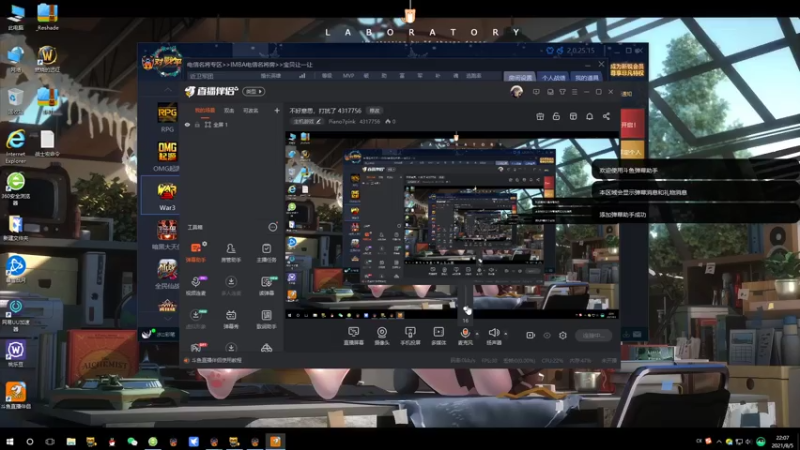
Task: Select OMG起源 in the platform sidebar
Action: point(167,156)
